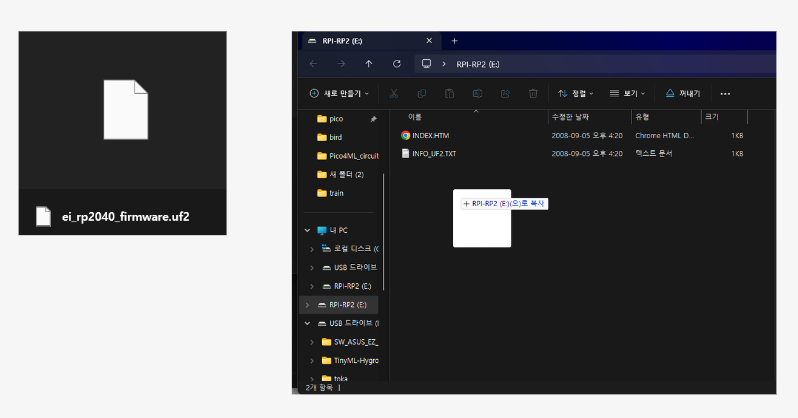Viewport: 798px width, 418px height.
Task: Go up one folder level
Action: click(x=368, y=64)
